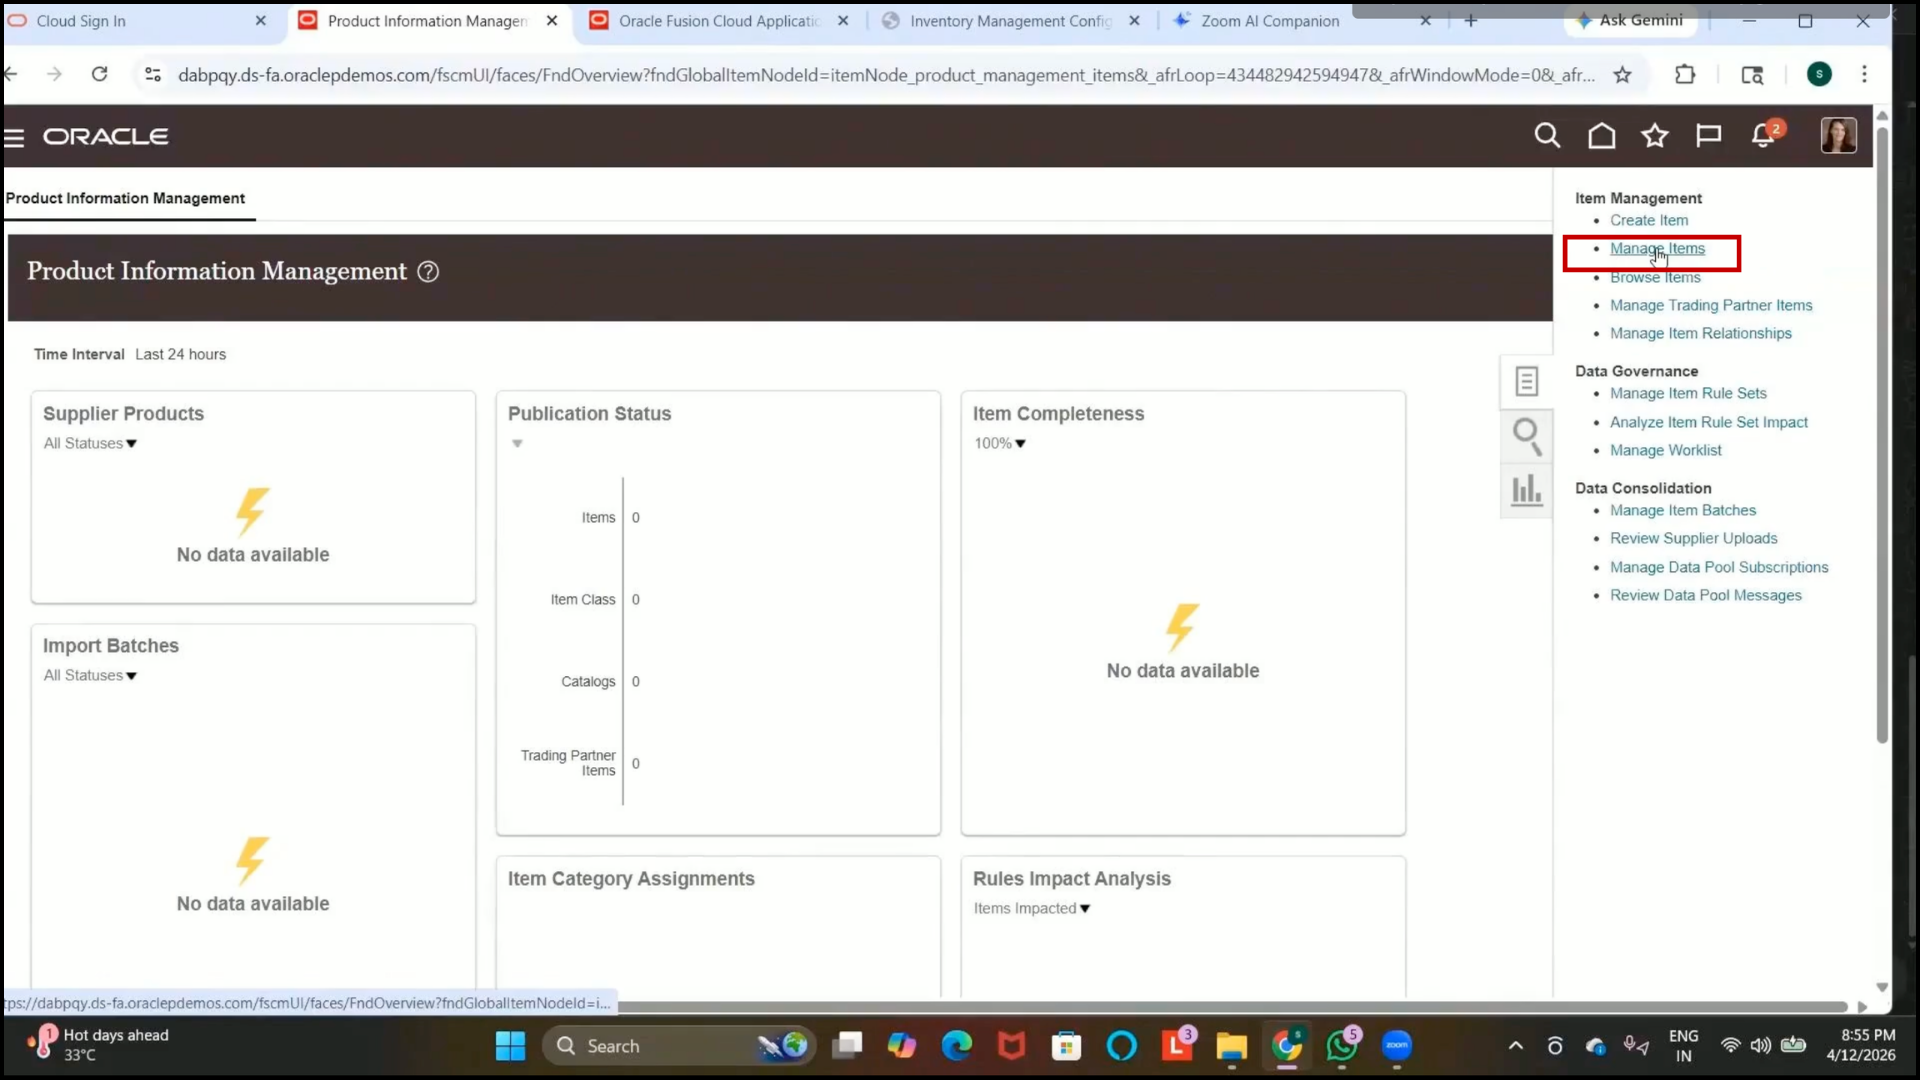Screen dimensions: 1920x1080
Task: Open the Watchlist flag icon
Action: pos(1708,135)
